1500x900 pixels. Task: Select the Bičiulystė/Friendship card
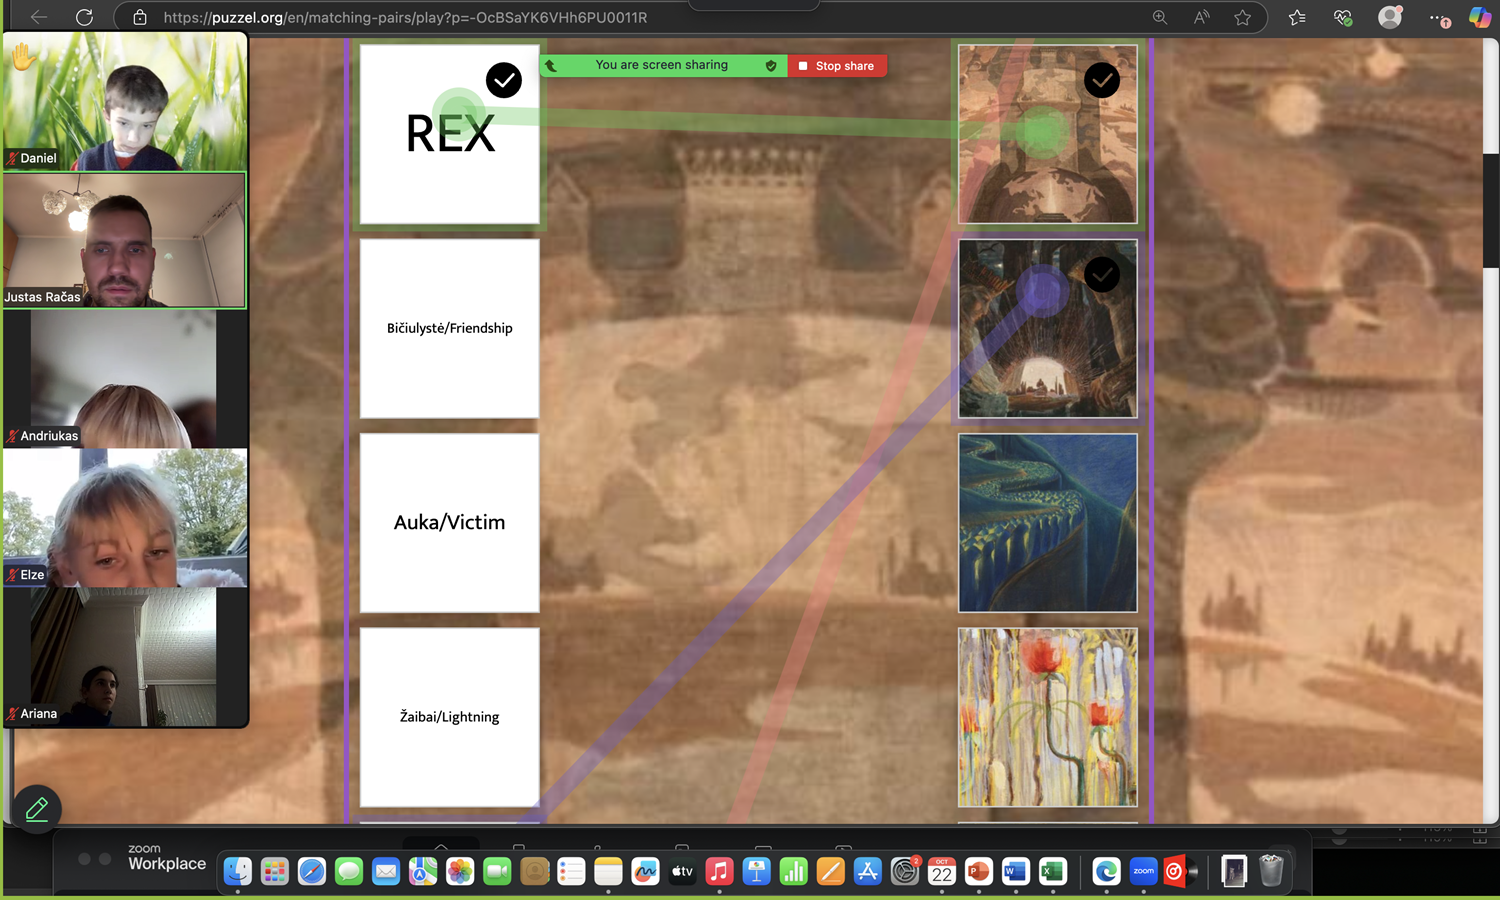449,328
